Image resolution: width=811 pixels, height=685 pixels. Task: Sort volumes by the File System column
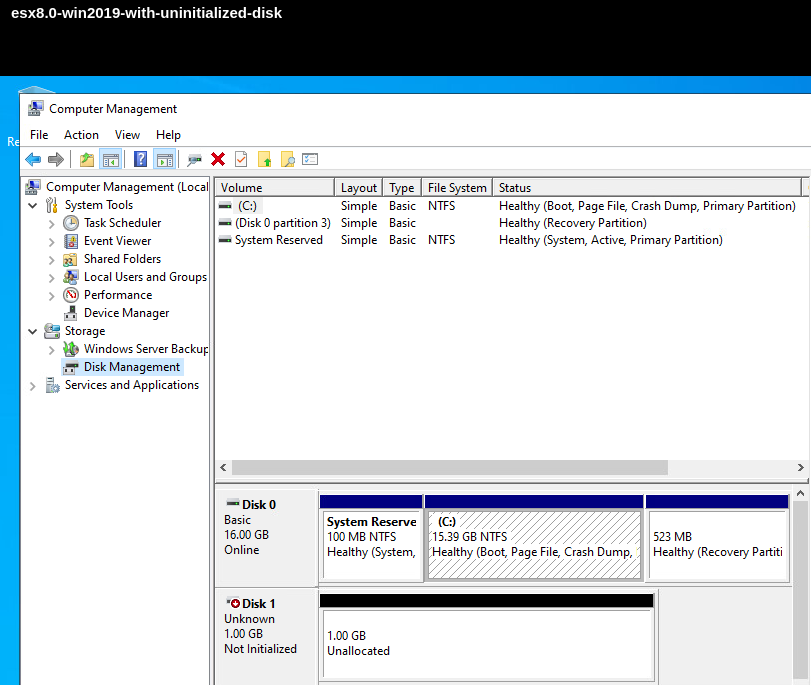pyautogui.click(x=456, y=187)
